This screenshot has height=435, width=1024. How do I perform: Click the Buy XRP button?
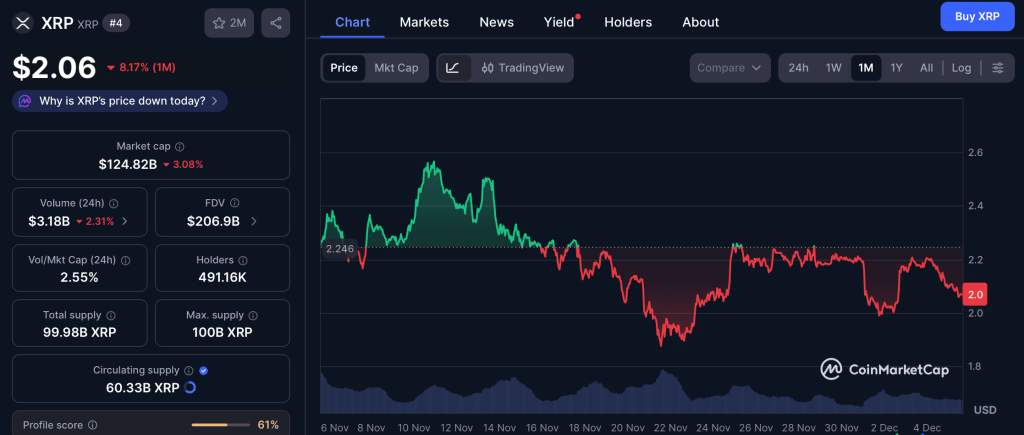977,17
